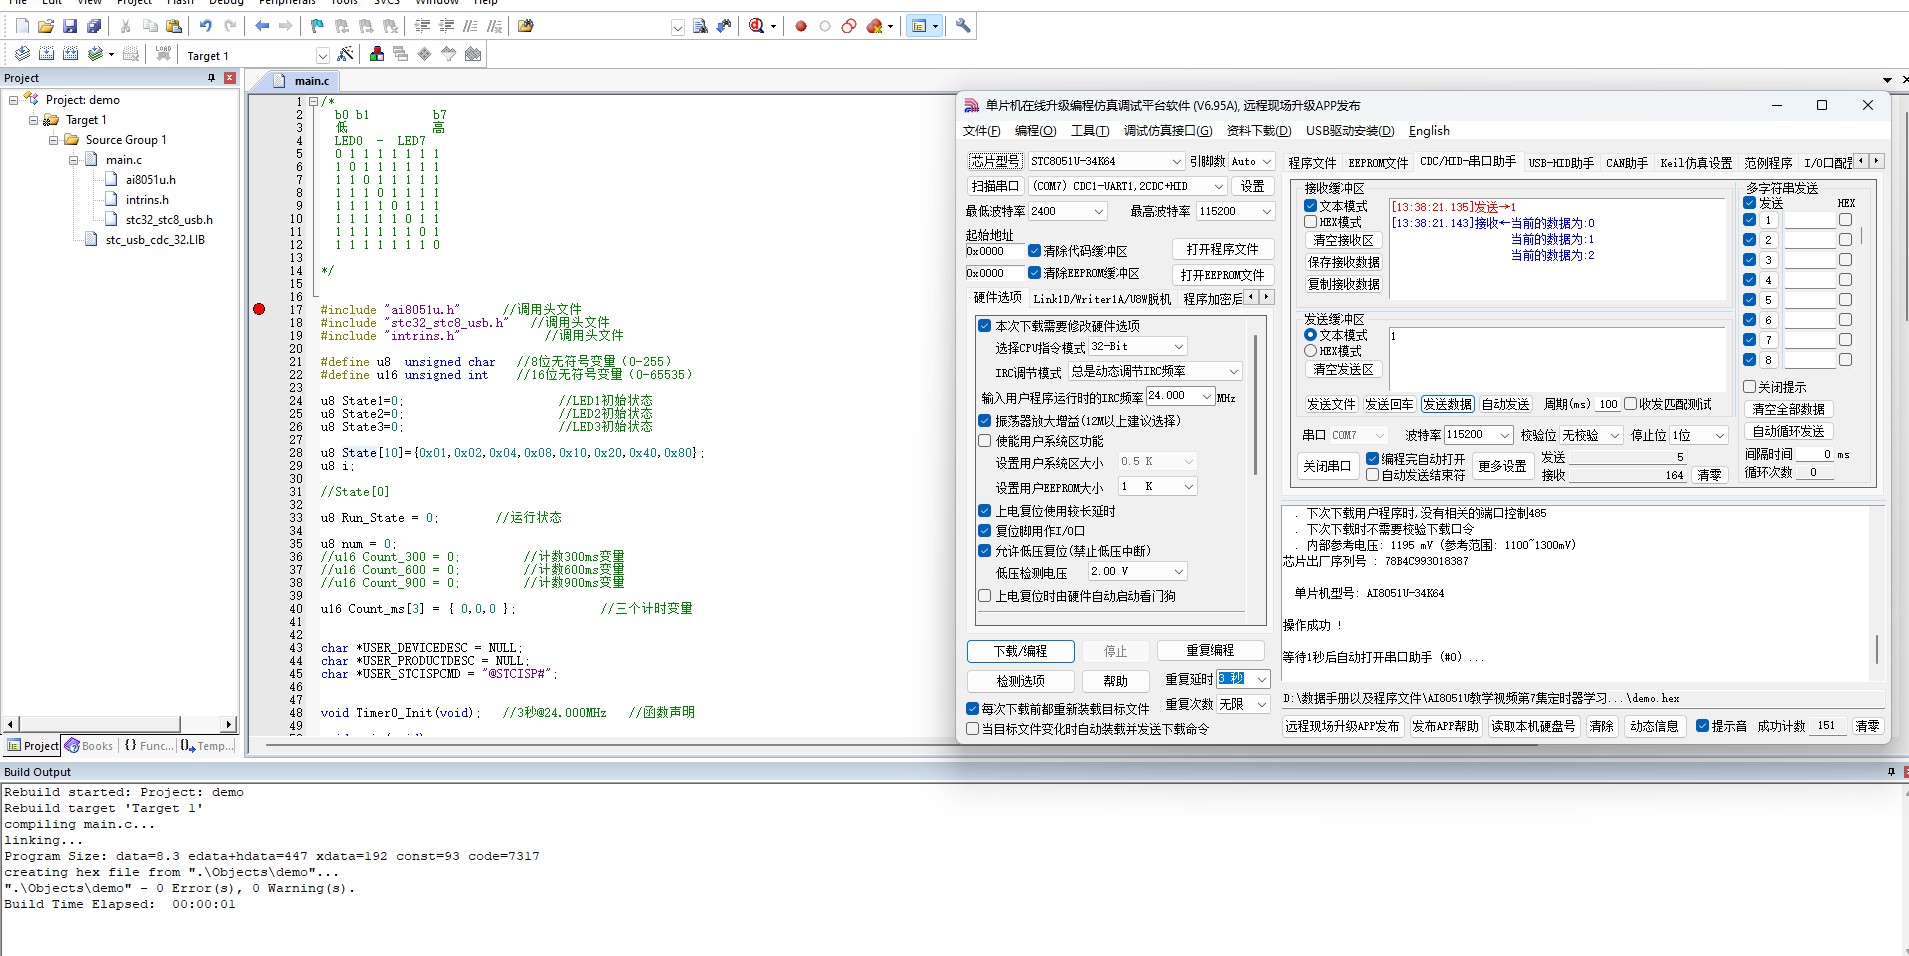Click the Manage Project Items colored blocks icon
Screen dimensions: 1909x956
(377, 55)
